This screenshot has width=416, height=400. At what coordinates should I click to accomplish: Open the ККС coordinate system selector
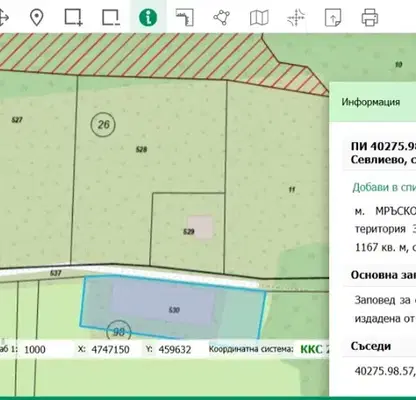(314, 349)
